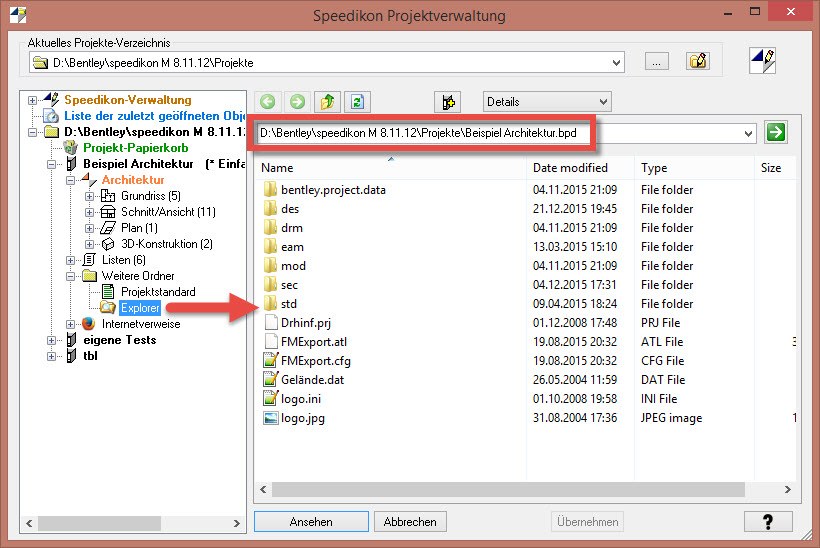Click the Speedikon title bar app icon

point(18,14)
